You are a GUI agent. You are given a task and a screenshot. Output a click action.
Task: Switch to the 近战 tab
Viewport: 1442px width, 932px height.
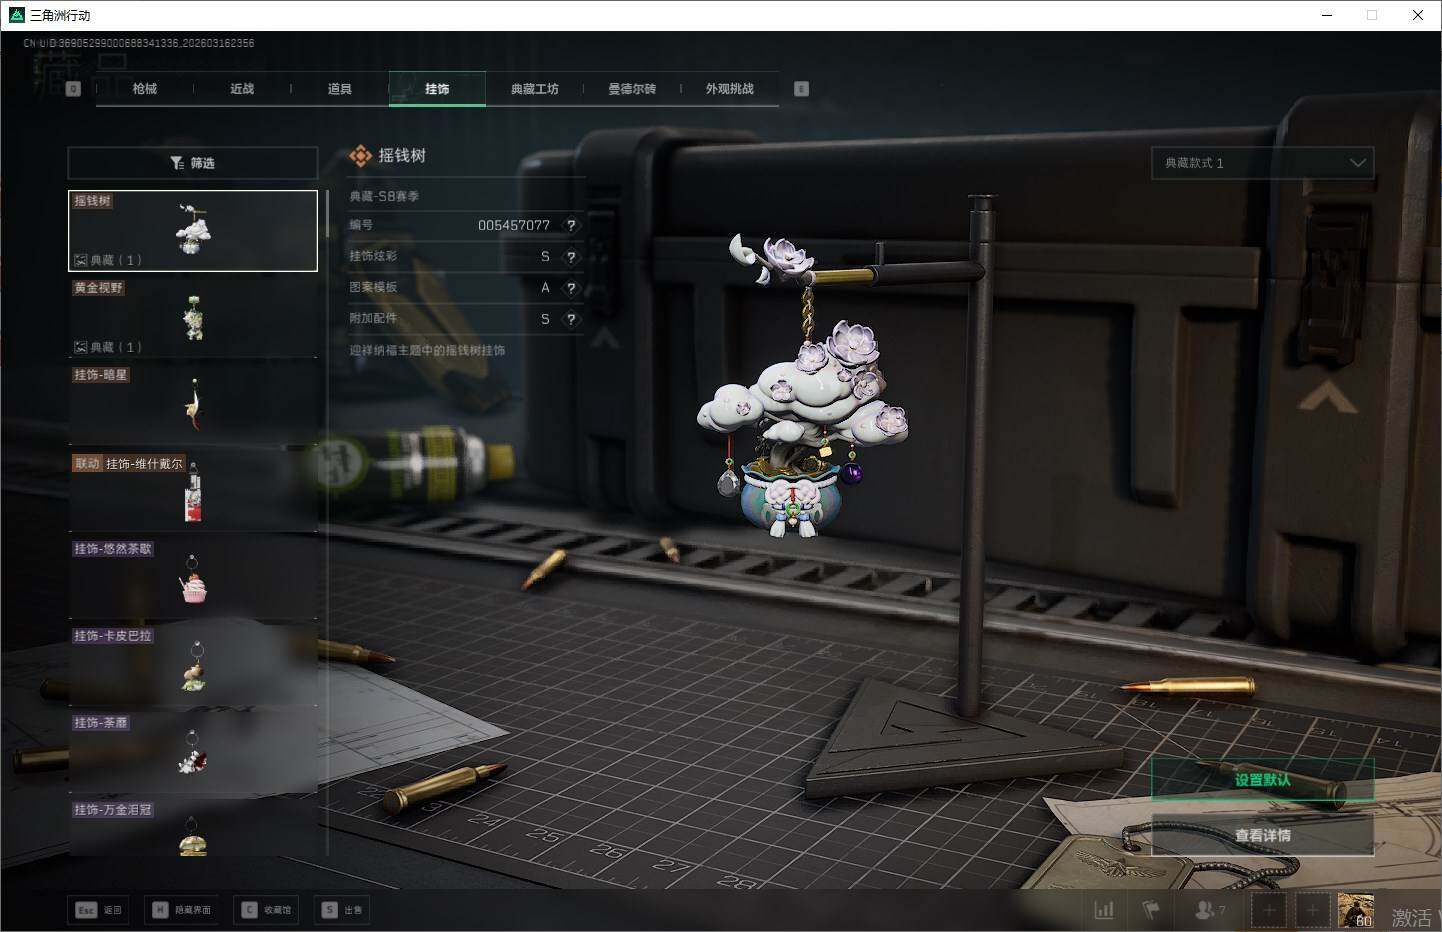(242, 89)
